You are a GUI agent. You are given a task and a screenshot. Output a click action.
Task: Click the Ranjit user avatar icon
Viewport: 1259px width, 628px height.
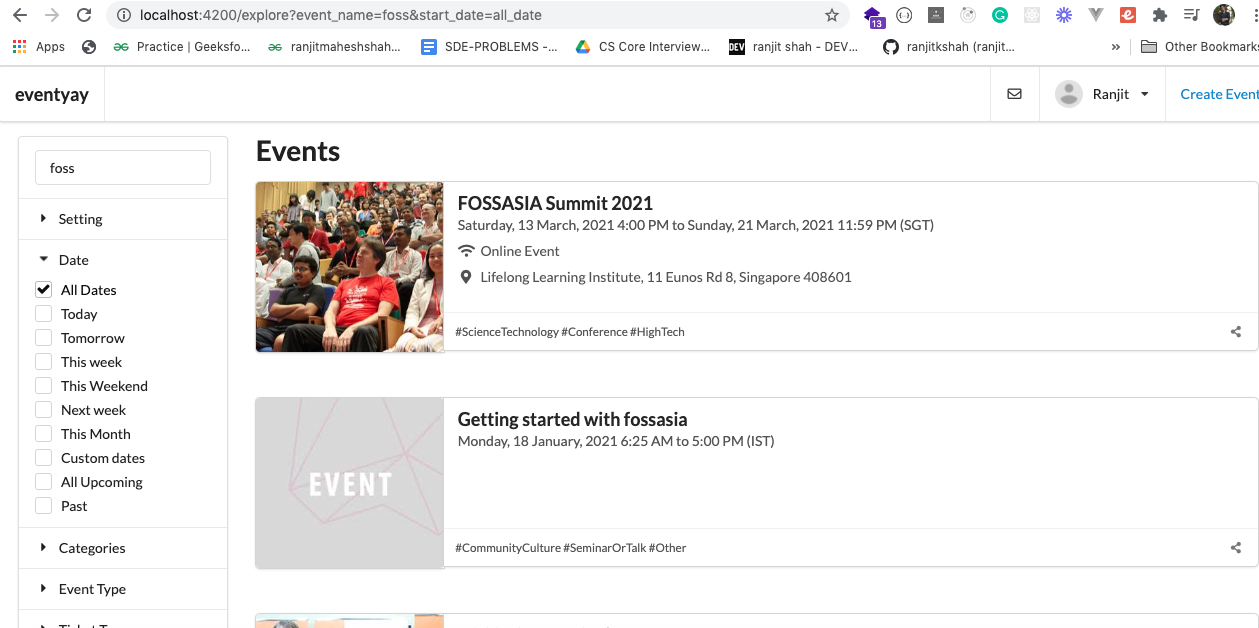pos(1069,94)
